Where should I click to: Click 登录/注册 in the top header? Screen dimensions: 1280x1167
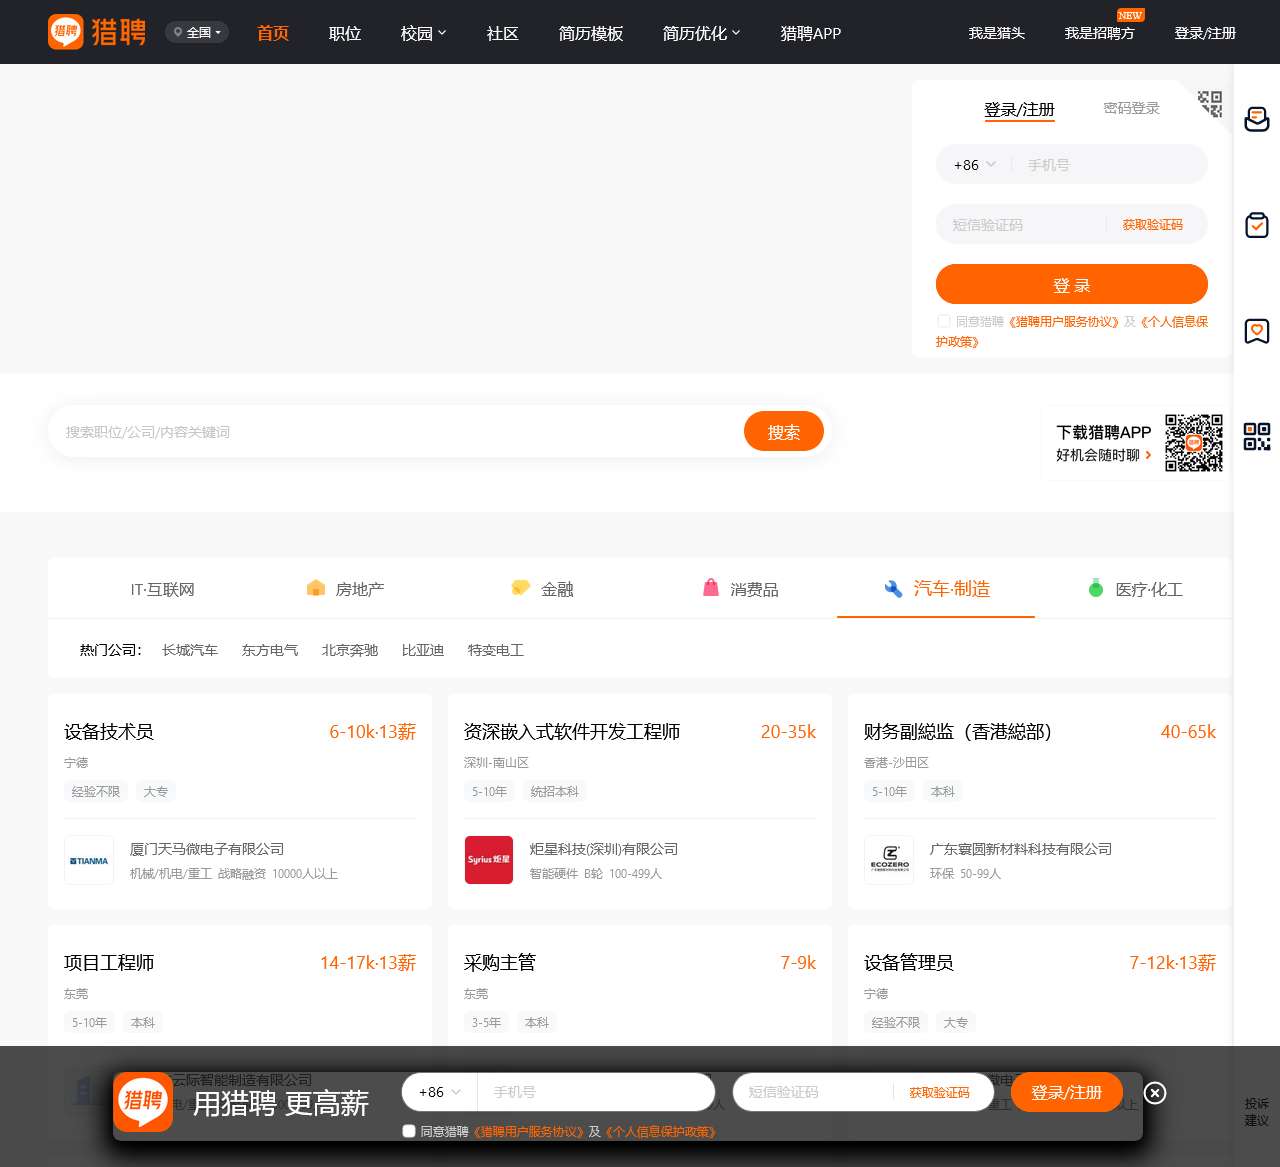[x=1205, y=33]
